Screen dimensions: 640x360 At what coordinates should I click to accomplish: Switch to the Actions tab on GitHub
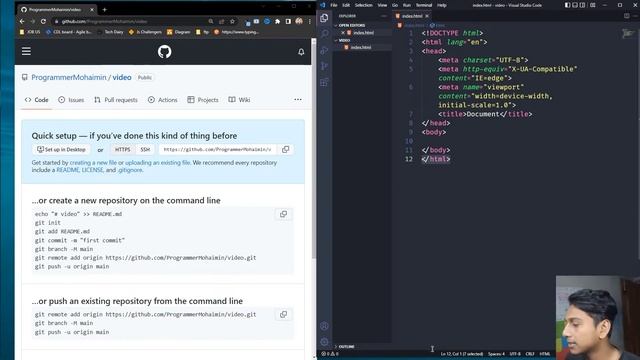pos(162,100)
